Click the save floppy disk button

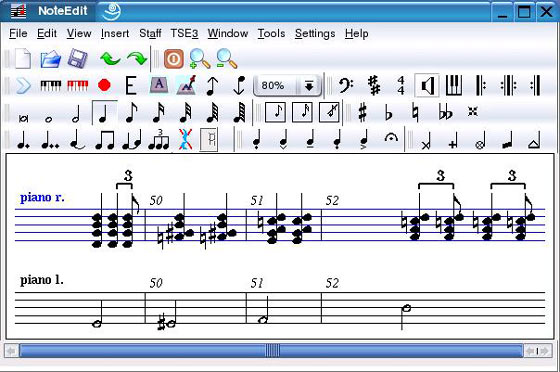pyautogui.click(x=78, y=59)
